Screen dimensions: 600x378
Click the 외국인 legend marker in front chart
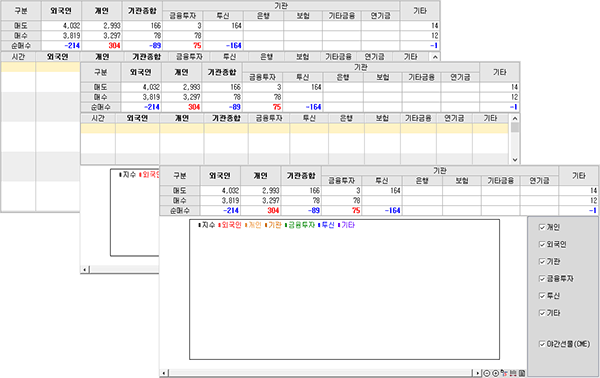tap(220, 225)
